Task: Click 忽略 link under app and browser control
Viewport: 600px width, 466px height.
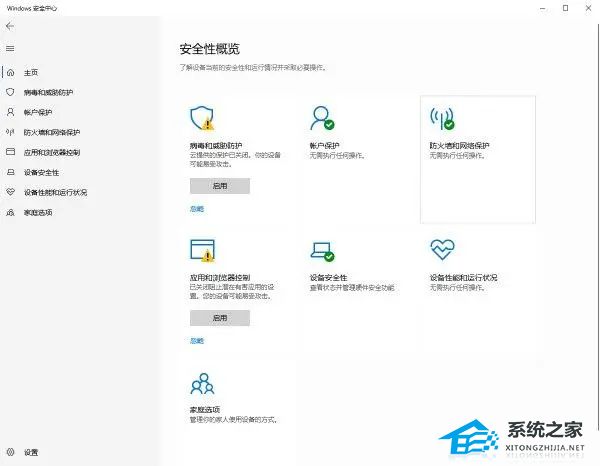Action: [197, 341]
